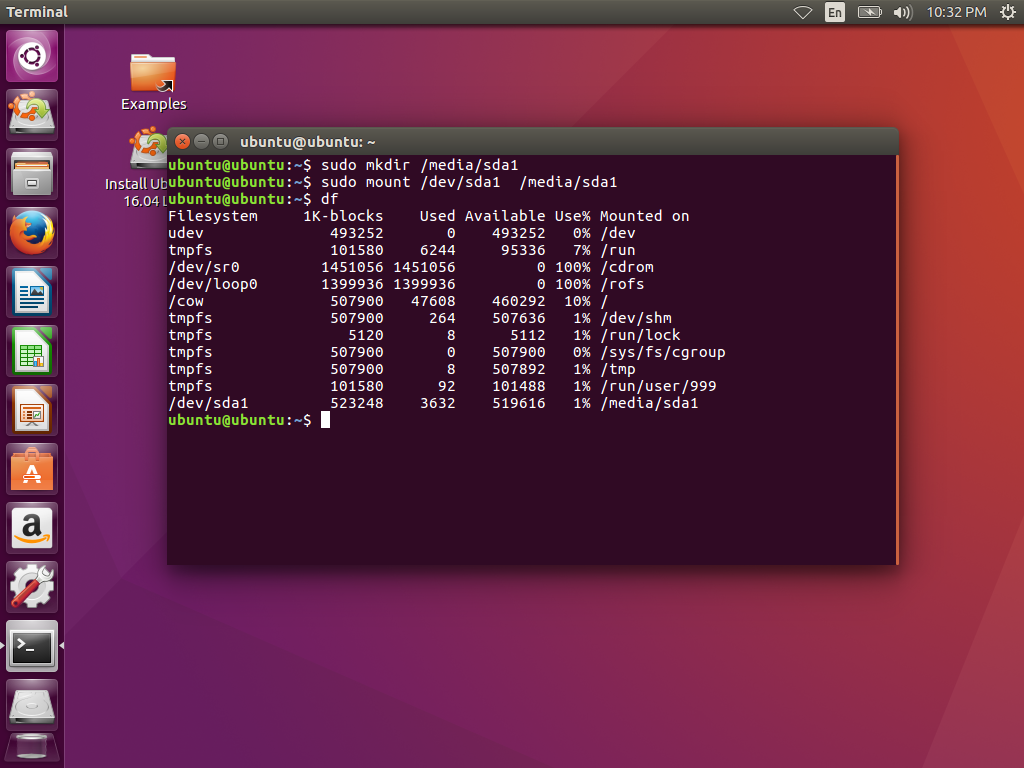
Task: Open the Disks utility icon
Action: pos(31,704)
